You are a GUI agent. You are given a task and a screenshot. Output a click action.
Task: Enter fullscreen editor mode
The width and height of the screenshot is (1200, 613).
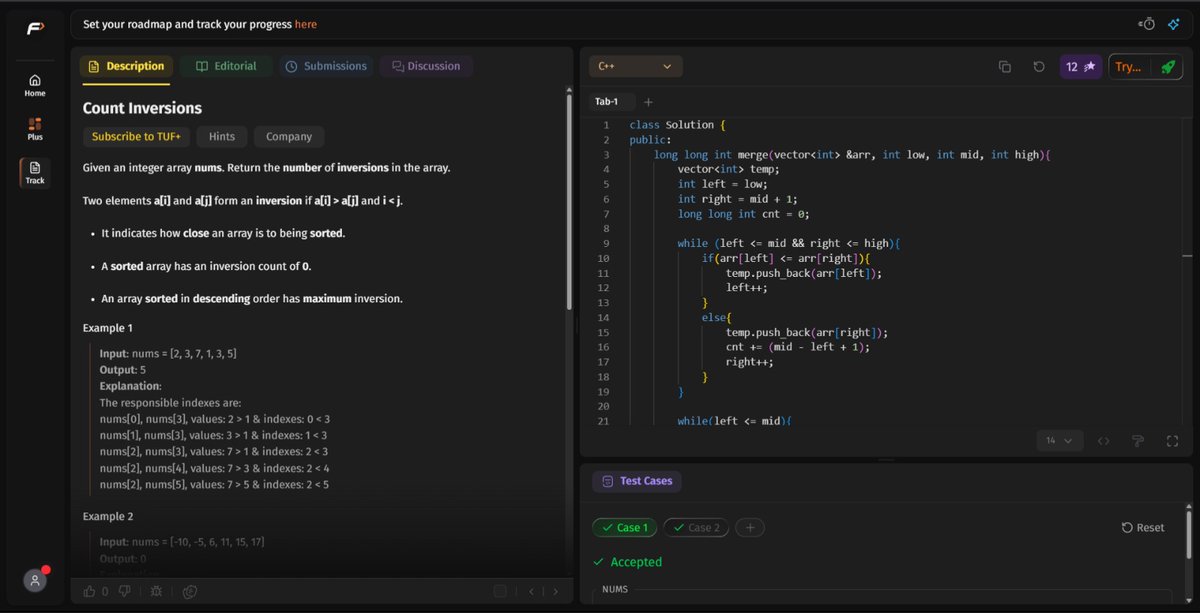tap(1172, 441)
